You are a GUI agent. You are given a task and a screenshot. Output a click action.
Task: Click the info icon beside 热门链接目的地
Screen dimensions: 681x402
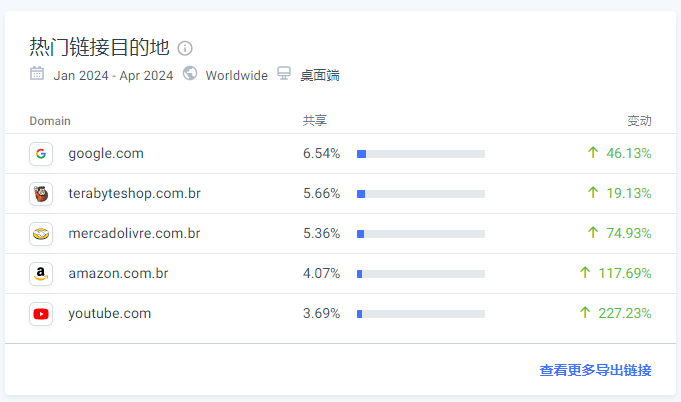185,48
